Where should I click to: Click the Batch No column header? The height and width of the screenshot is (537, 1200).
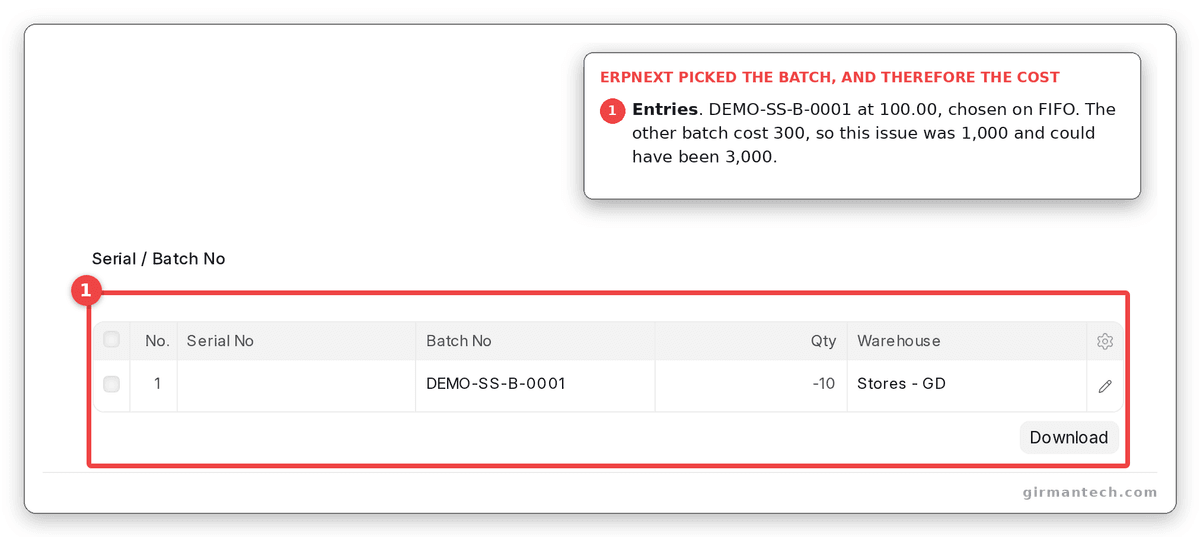pos(535,341)
